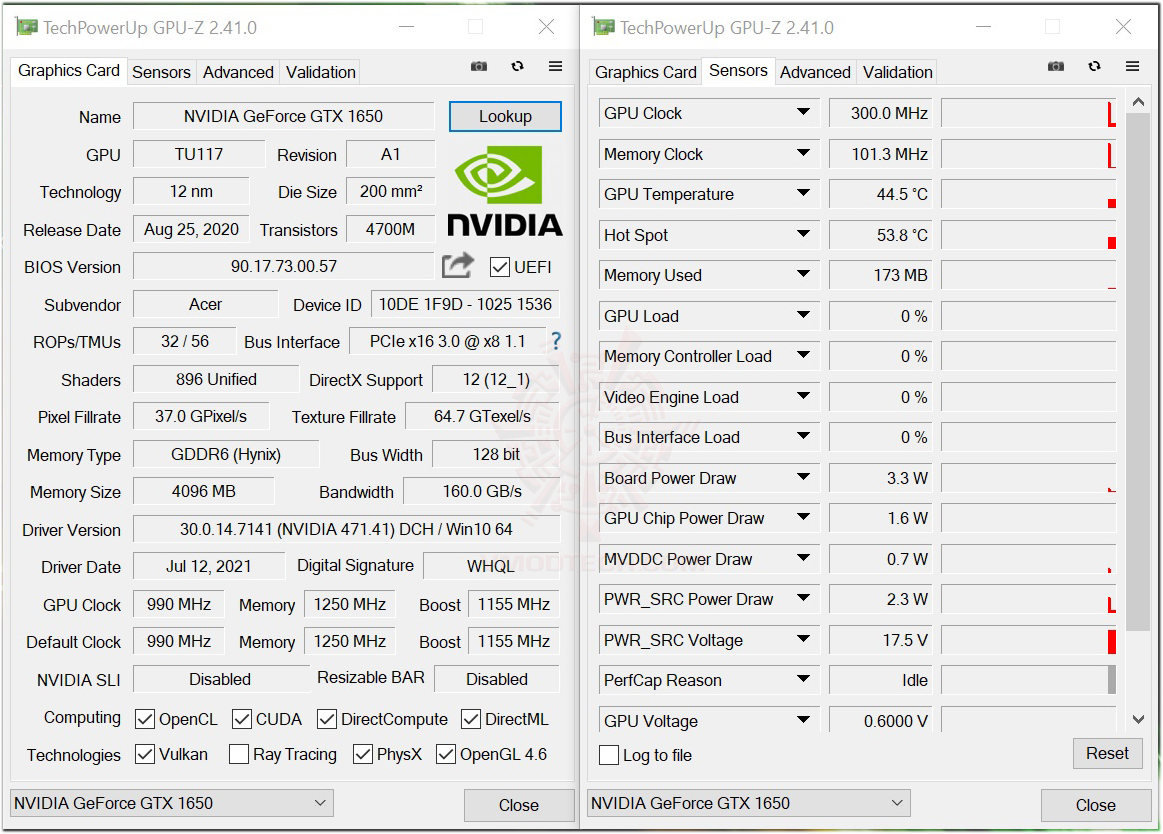Switch to Advanced tab in right window
Screen dimensions: 1163x834
point(815,72)
